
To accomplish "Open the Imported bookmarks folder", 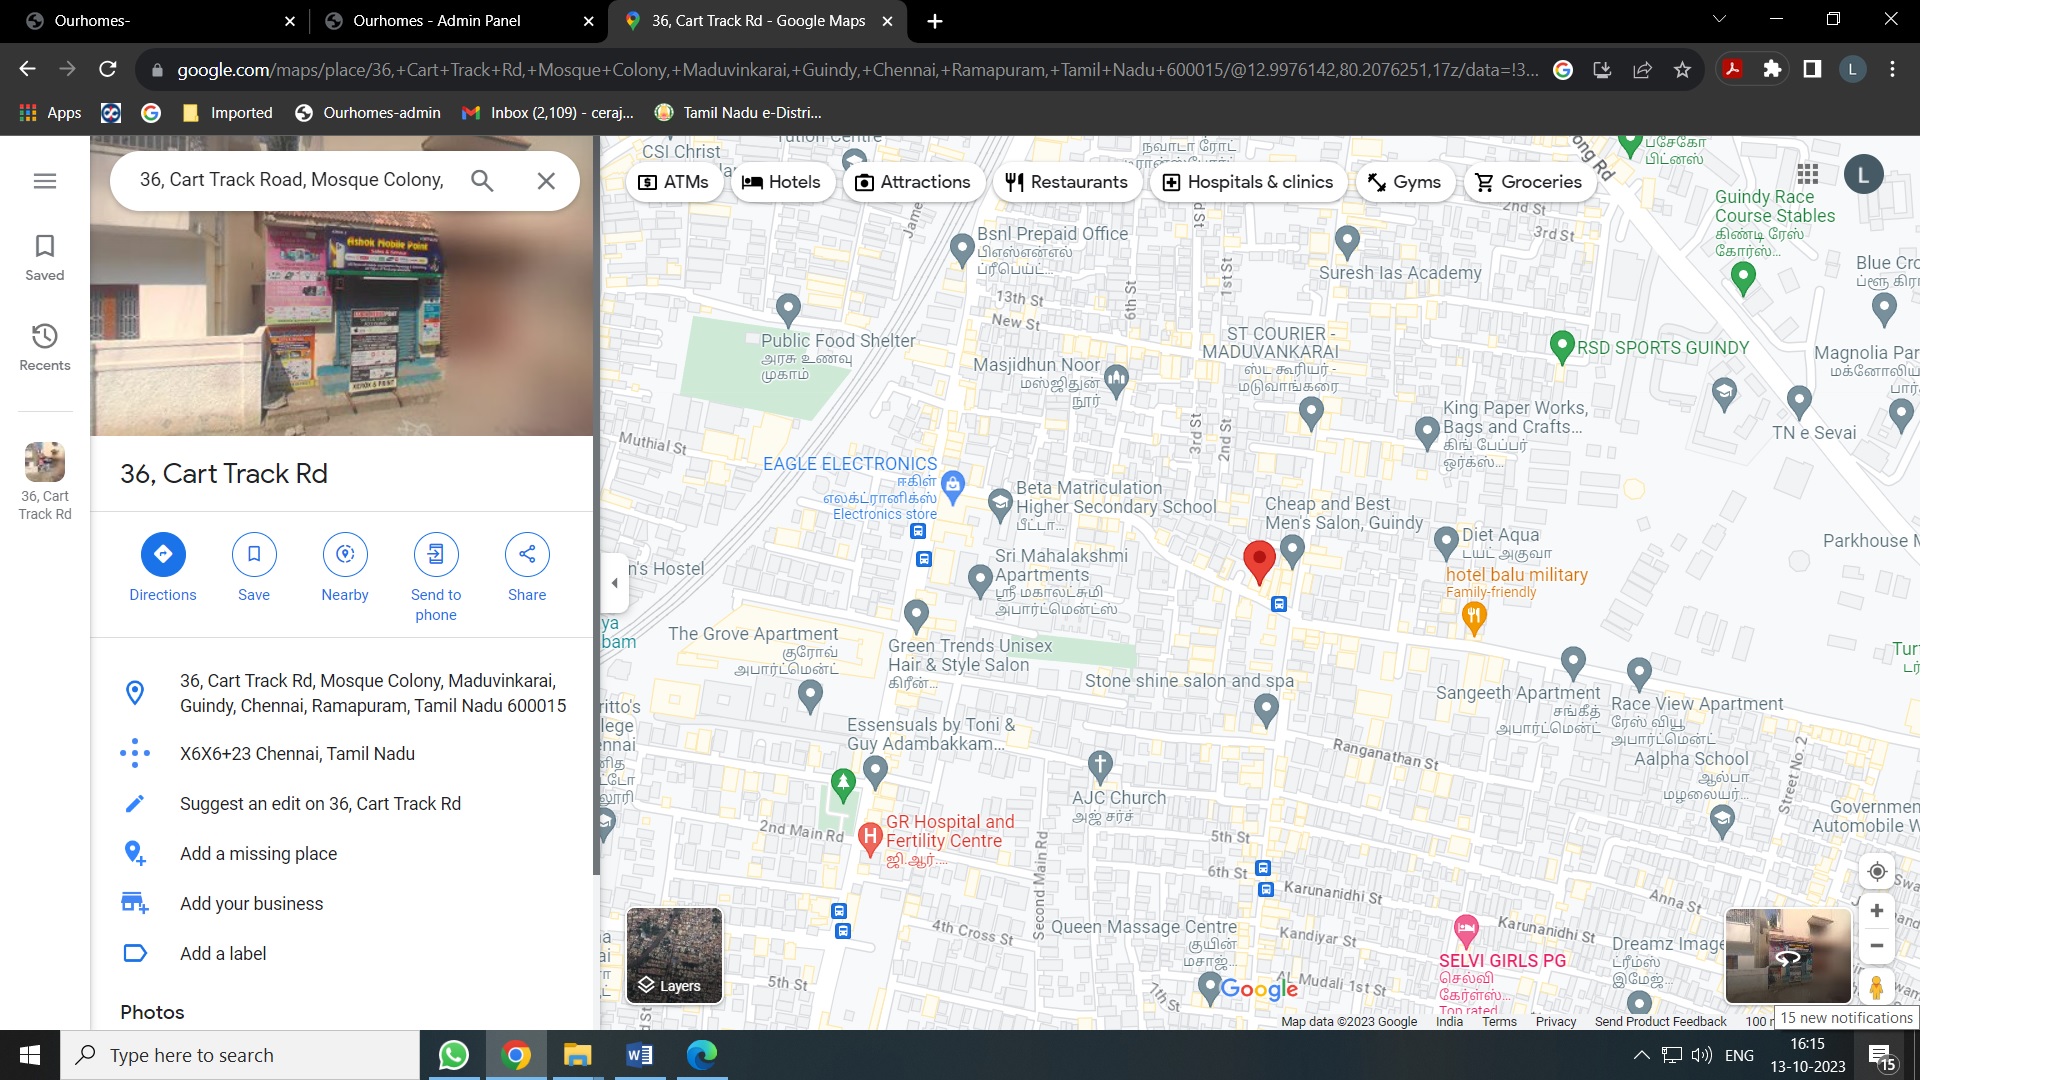I will click(x=228, y=113).
